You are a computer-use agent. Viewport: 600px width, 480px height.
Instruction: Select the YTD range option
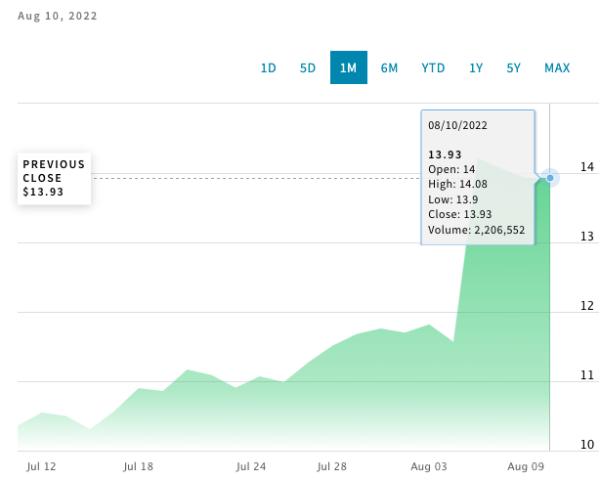point(433,68)
